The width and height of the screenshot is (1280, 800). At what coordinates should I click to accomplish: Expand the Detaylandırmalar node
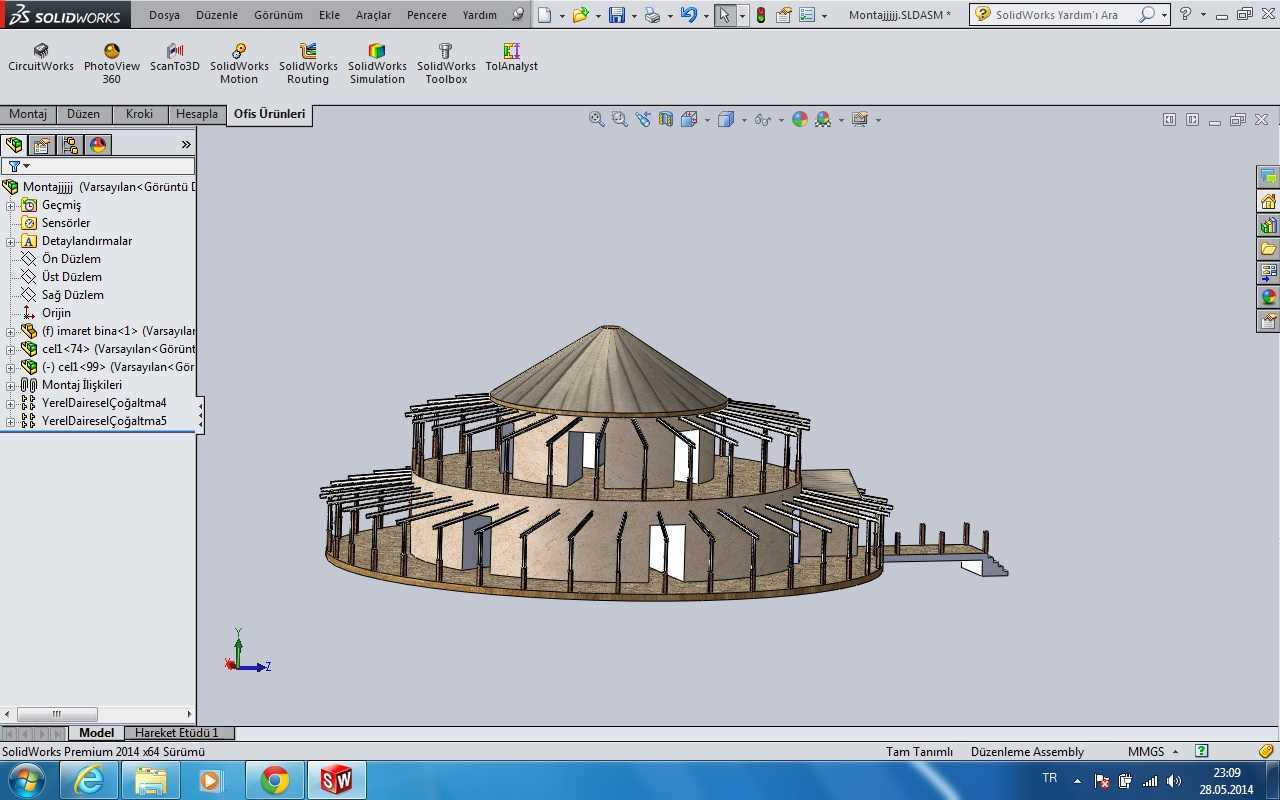(x=11, y=241)
